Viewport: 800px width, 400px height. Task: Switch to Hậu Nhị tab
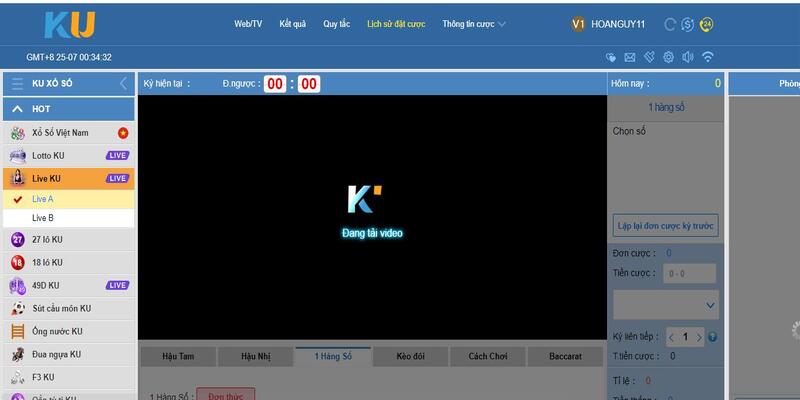coord(256,357)
